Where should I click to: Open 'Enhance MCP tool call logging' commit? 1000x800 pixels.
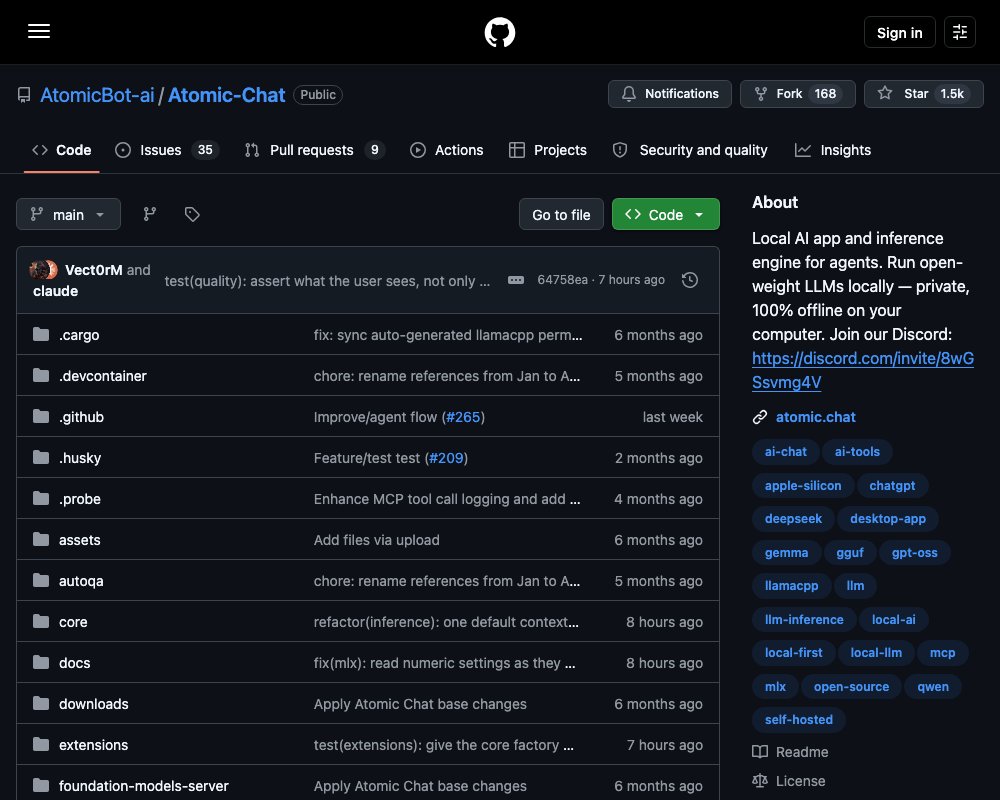pos(446,499)
